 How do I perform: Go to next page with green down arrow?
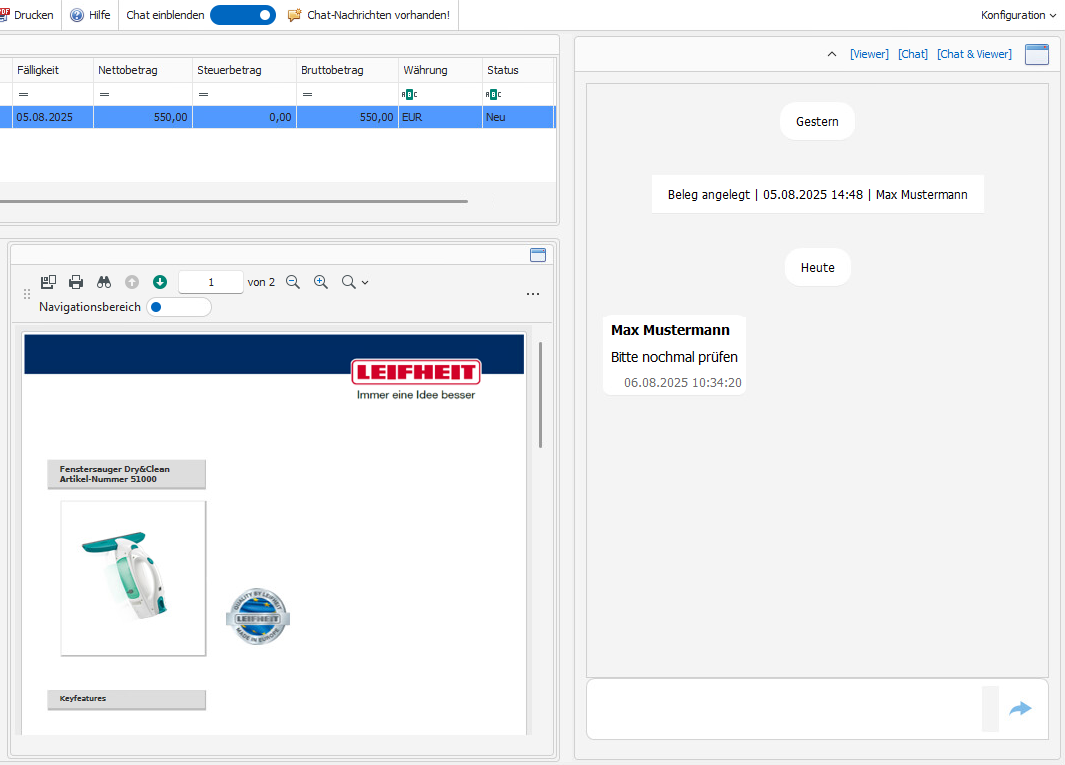(160, 282)
